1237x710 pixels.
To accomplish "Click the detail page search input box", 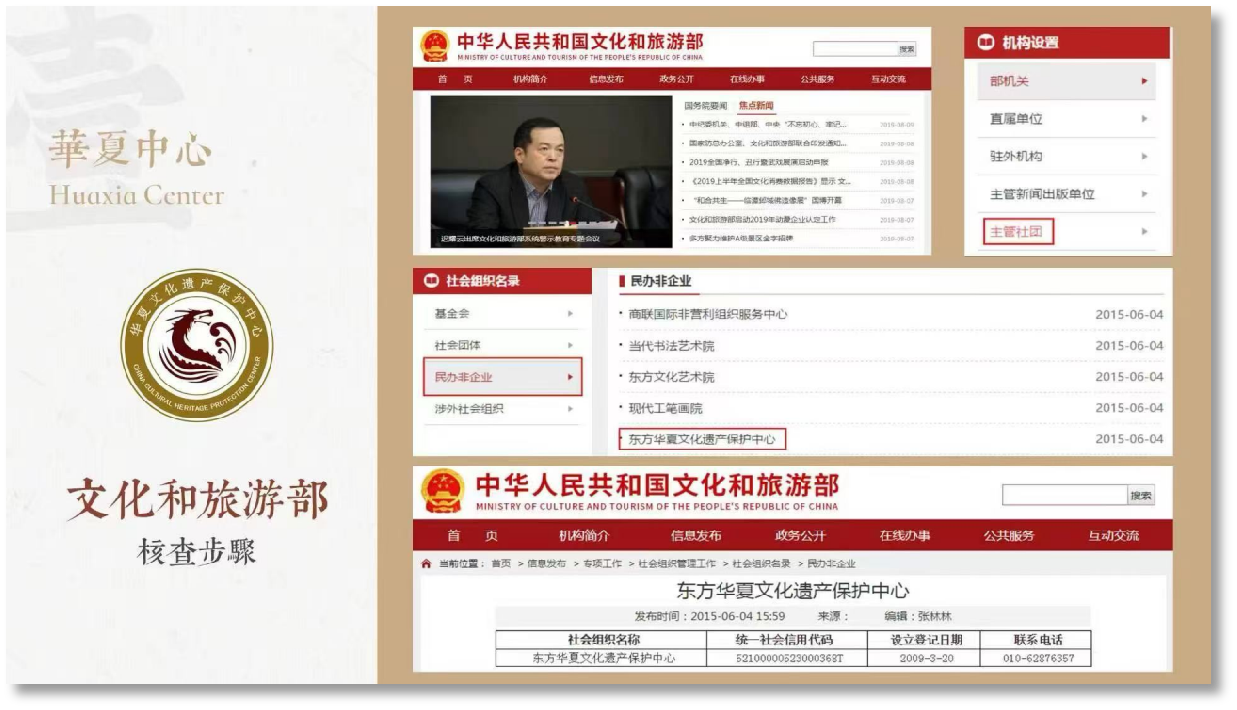I will (x=1064, y=495).
